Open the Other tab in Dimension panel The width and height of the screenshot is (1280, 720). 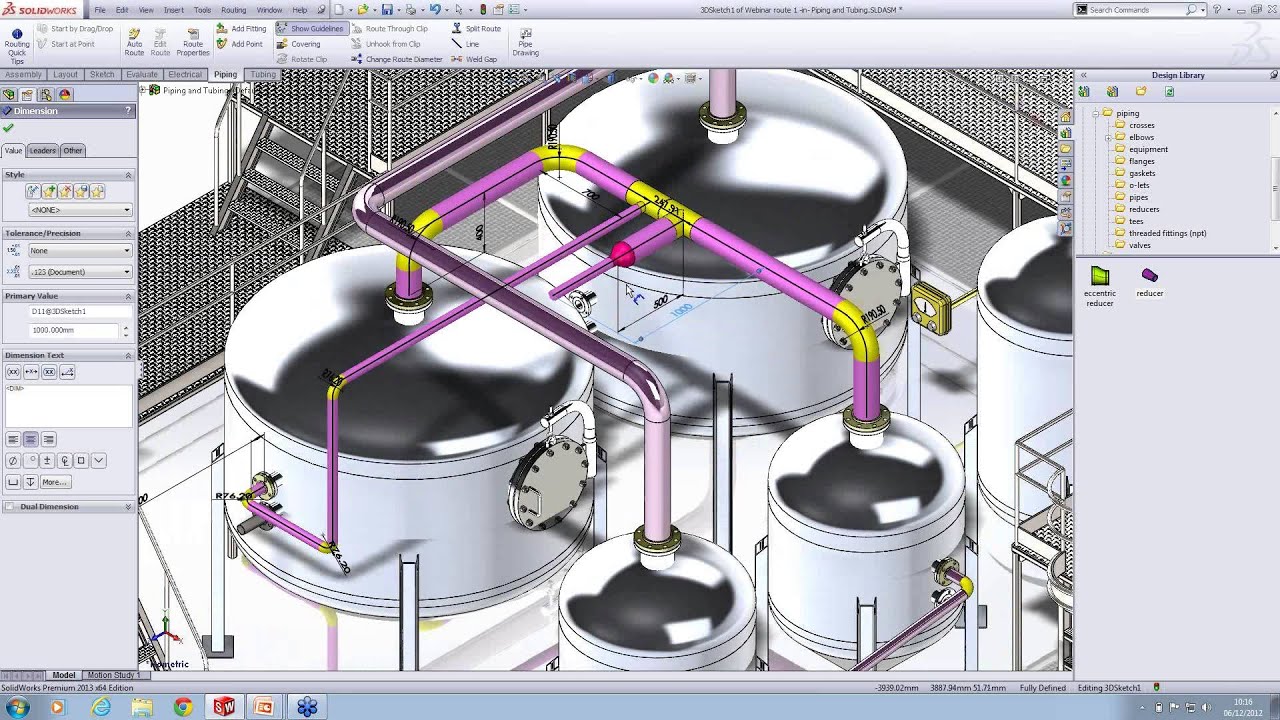(x=73, y=151)
